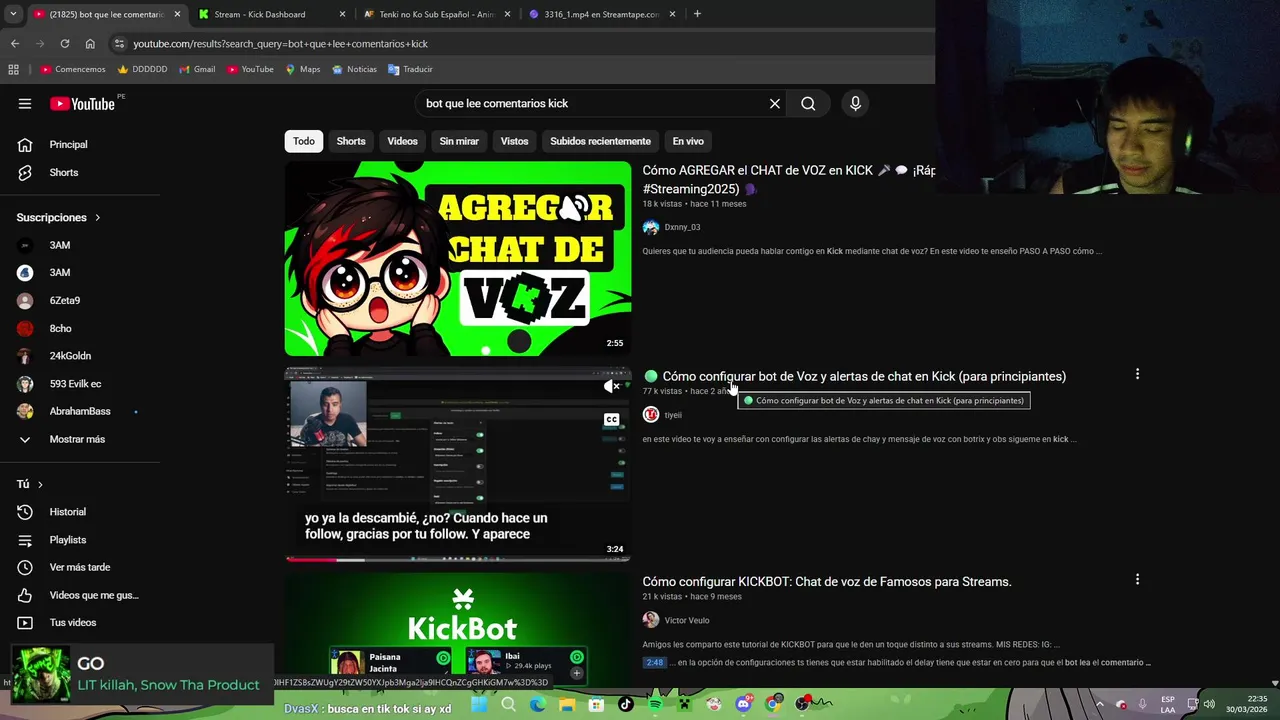Select the Todo filter chip

(x=304, y=141)
